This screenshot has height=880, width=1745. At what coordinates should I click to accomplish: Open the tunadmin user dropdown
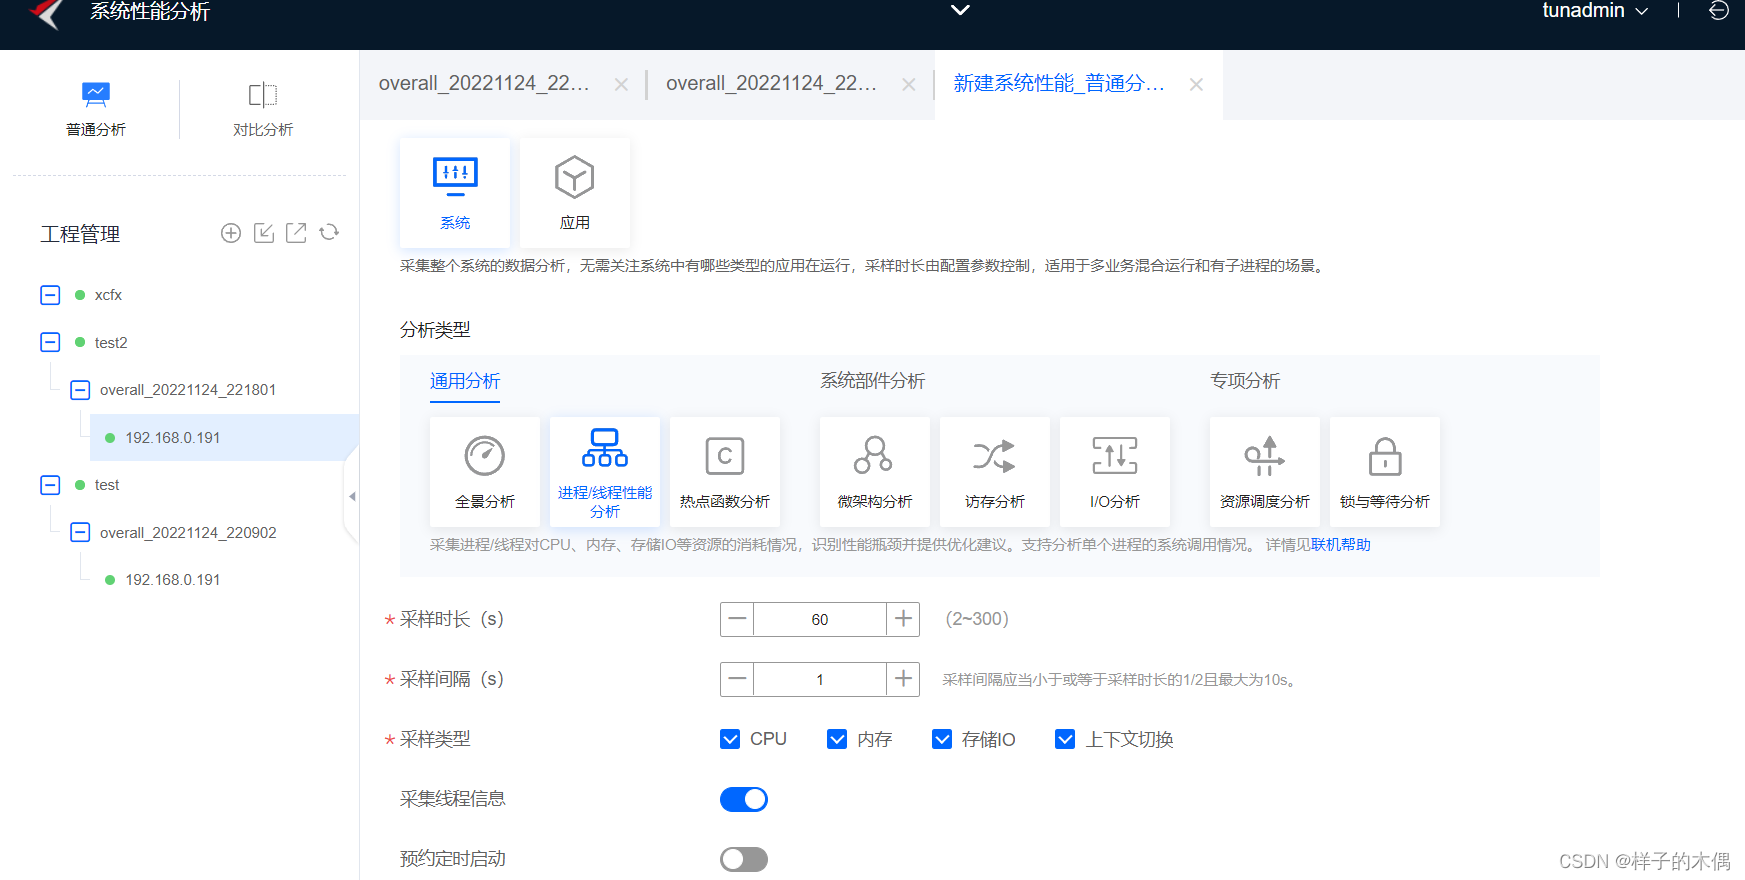pyautogui.click(x=1595, y=11)
